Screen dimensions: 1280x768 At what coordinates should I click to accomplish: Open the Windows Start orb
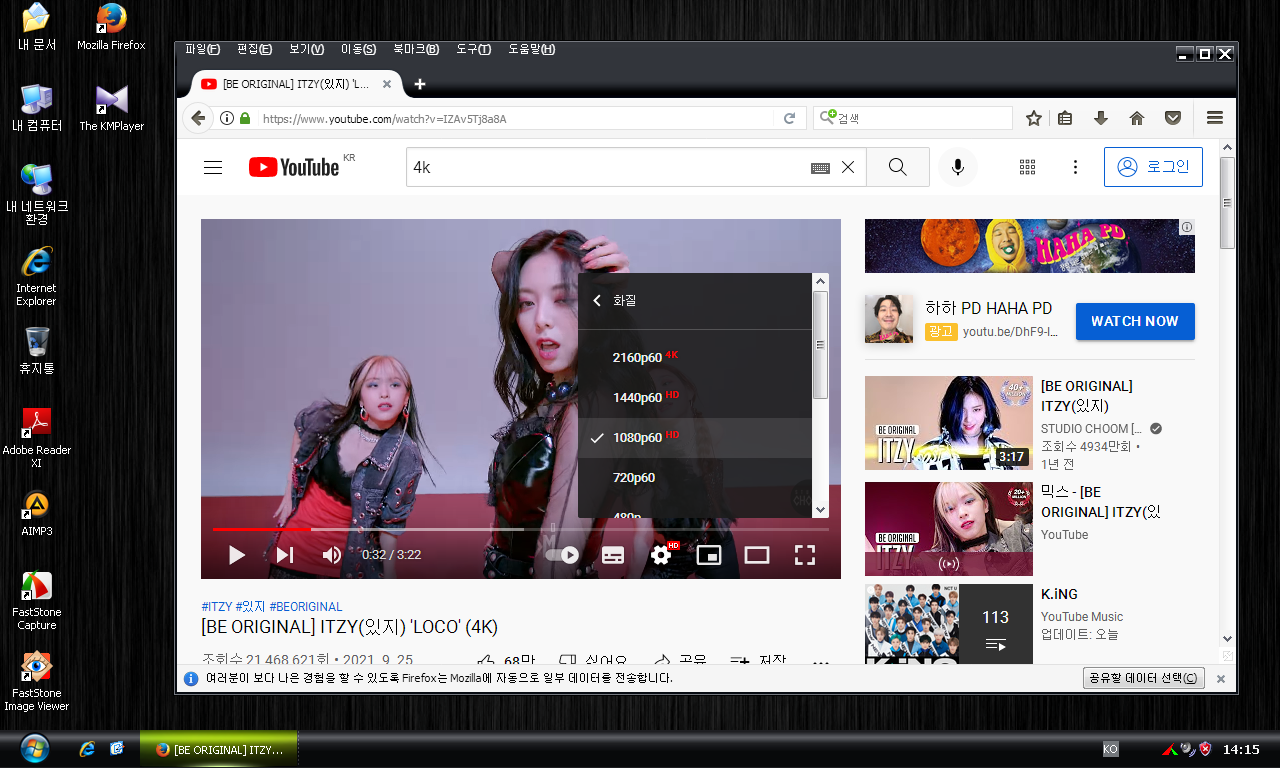pos(33,748)
